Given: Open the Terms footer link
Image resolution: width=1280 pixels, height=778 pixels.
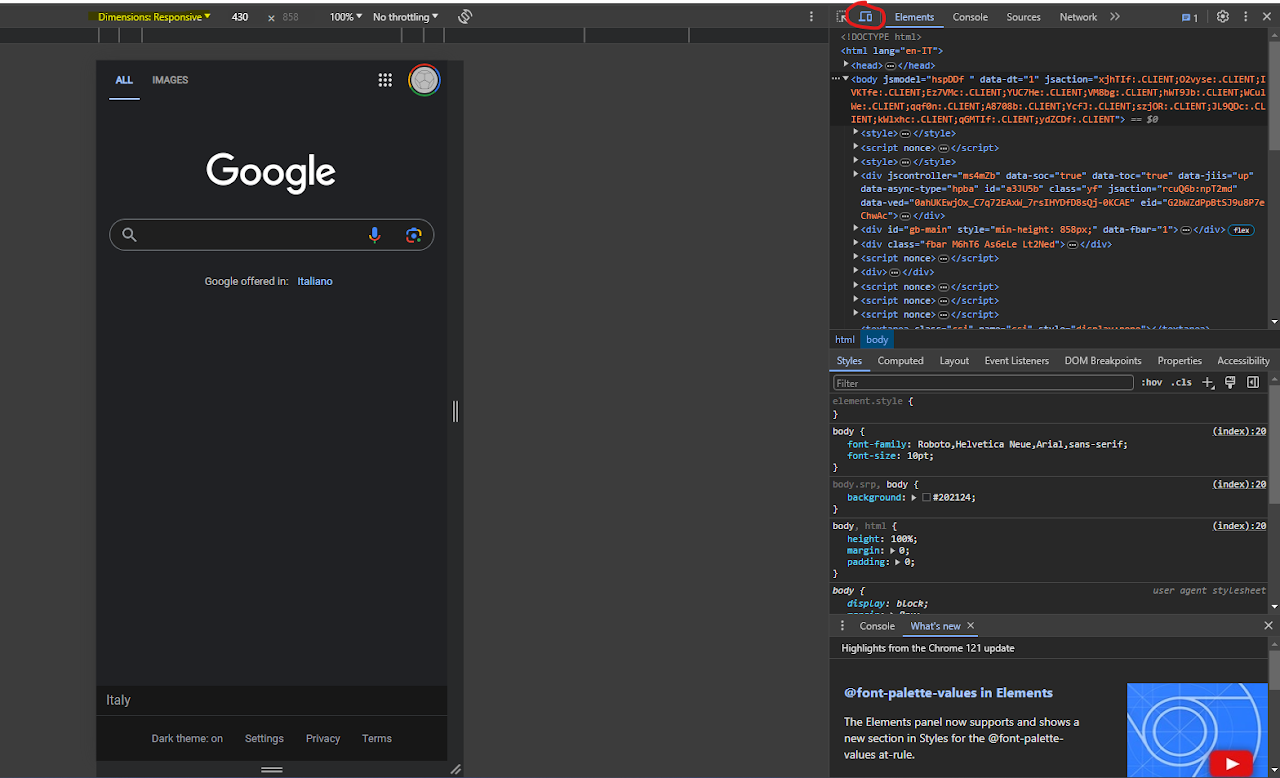Looking at the screenshot, I should click(377, 738).
